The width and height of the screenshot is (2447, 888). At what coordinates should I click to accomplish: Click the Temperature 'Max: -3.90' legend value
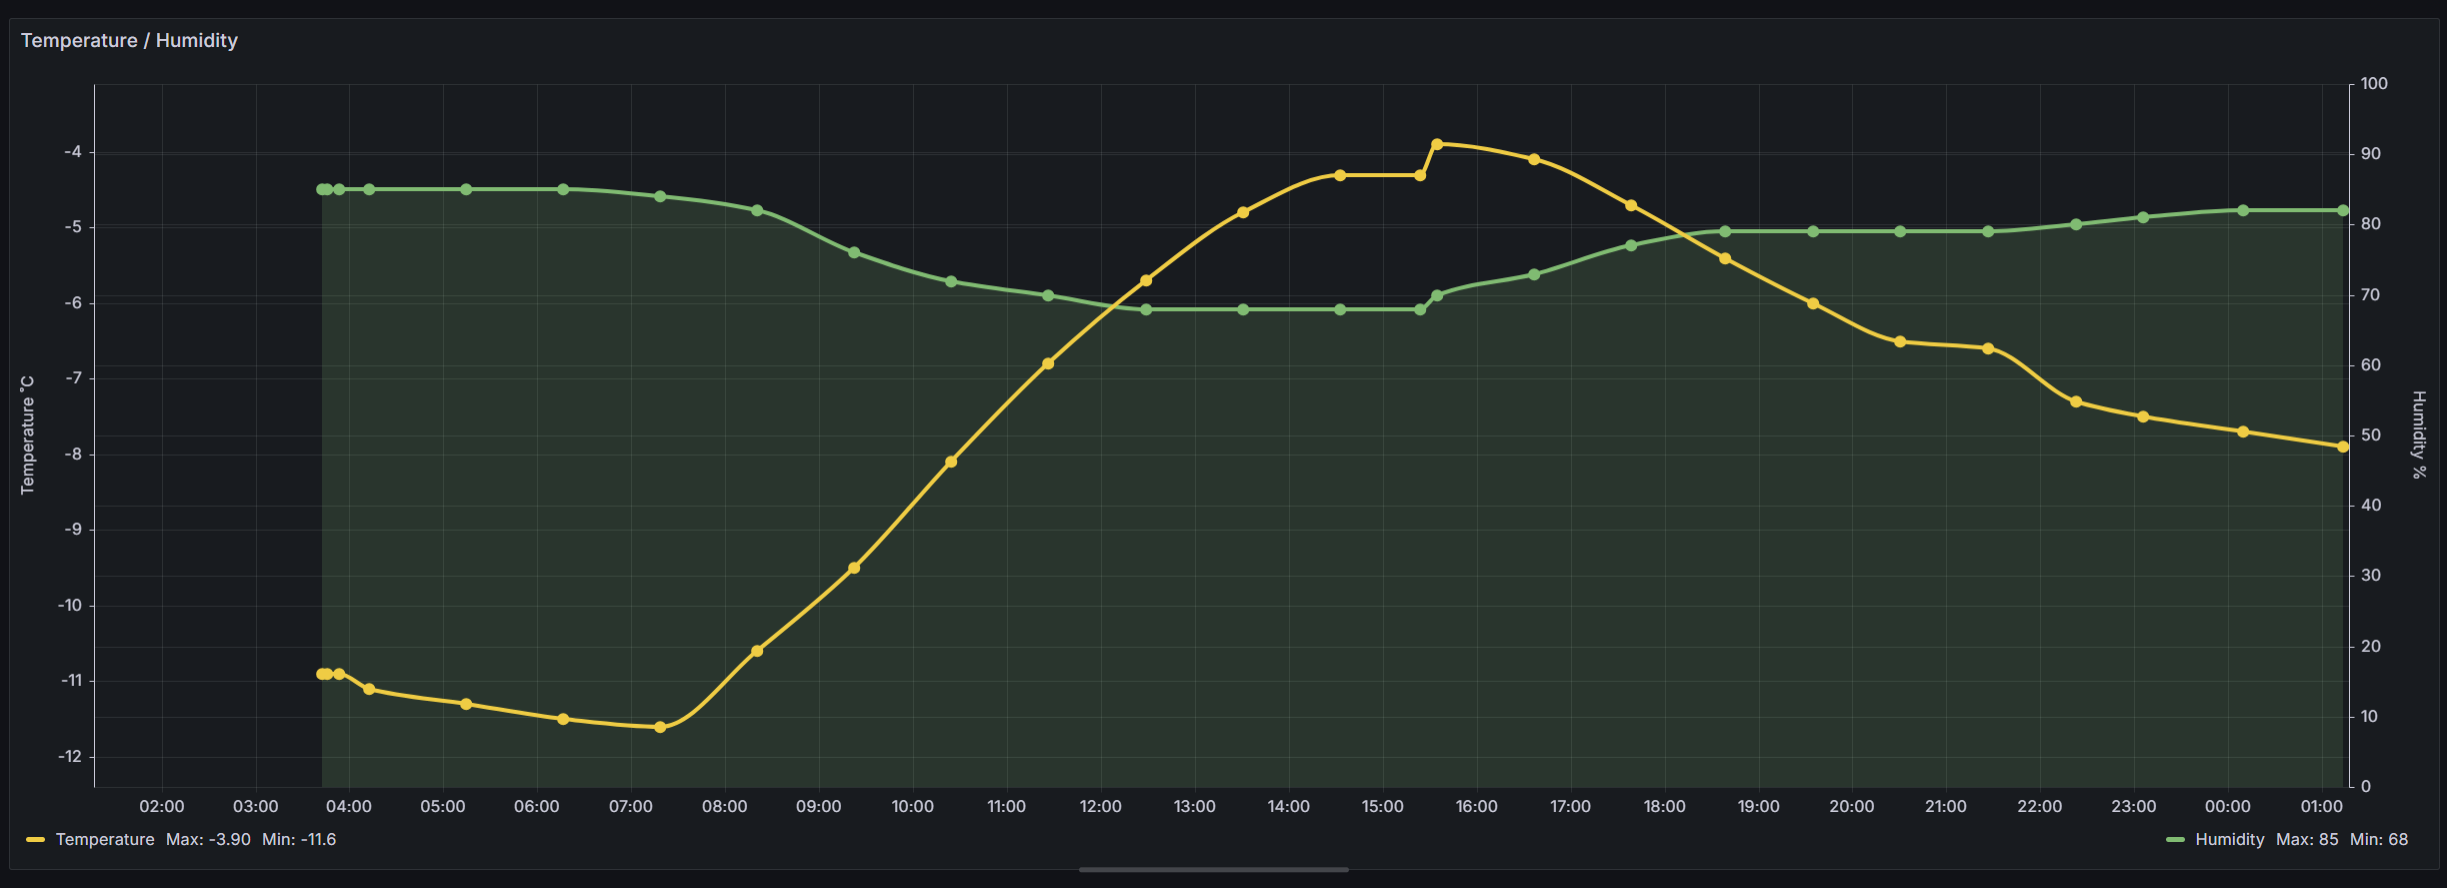tap(208, 839)
